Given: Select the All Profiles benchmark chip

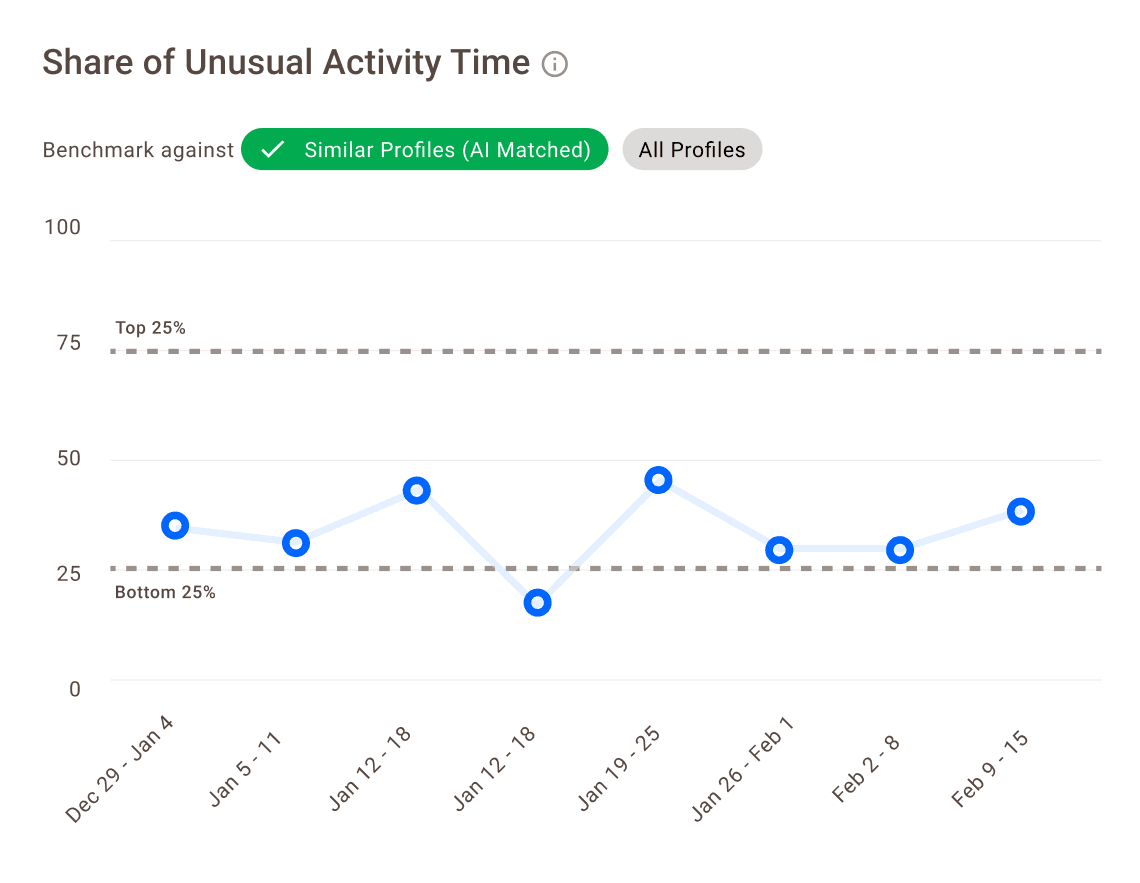Looking at the screenshot, I should coord(692,150).
